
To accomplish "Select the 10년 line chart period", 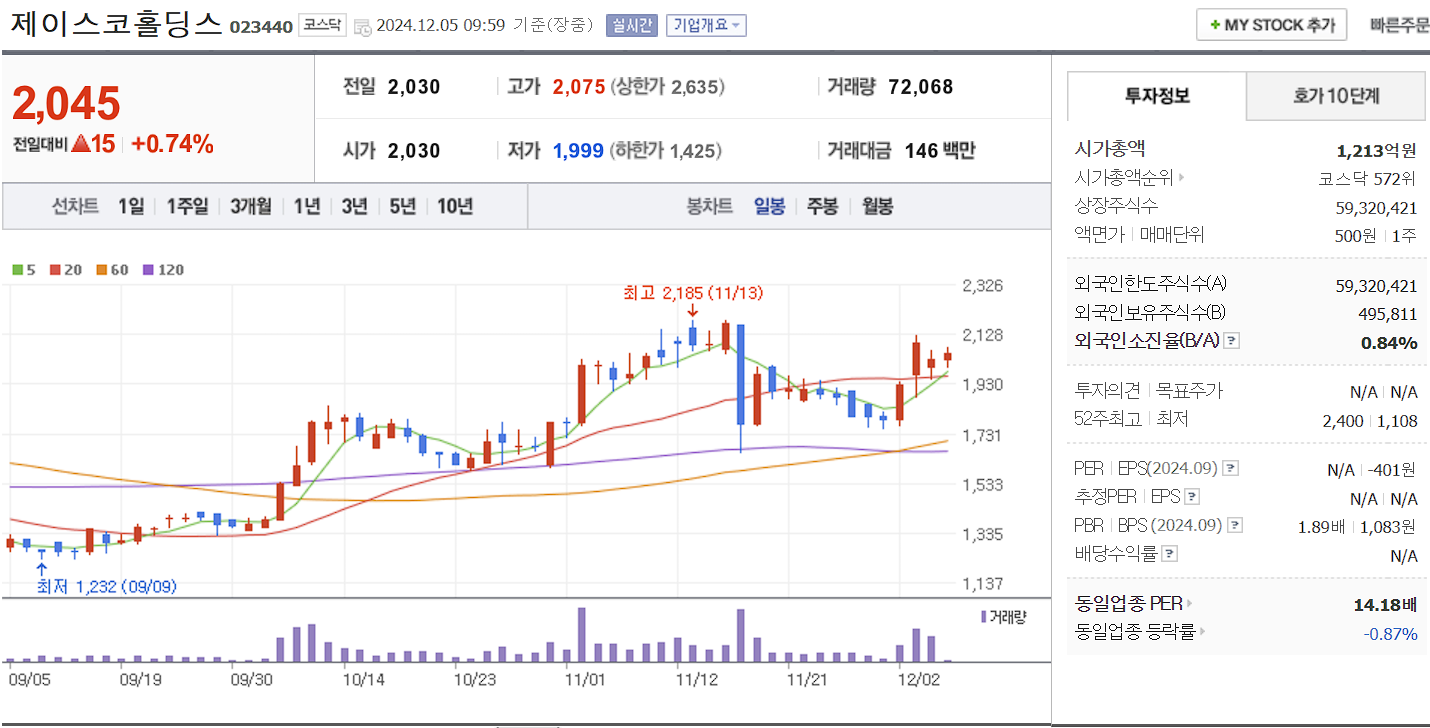I will [x=455, y=206].
